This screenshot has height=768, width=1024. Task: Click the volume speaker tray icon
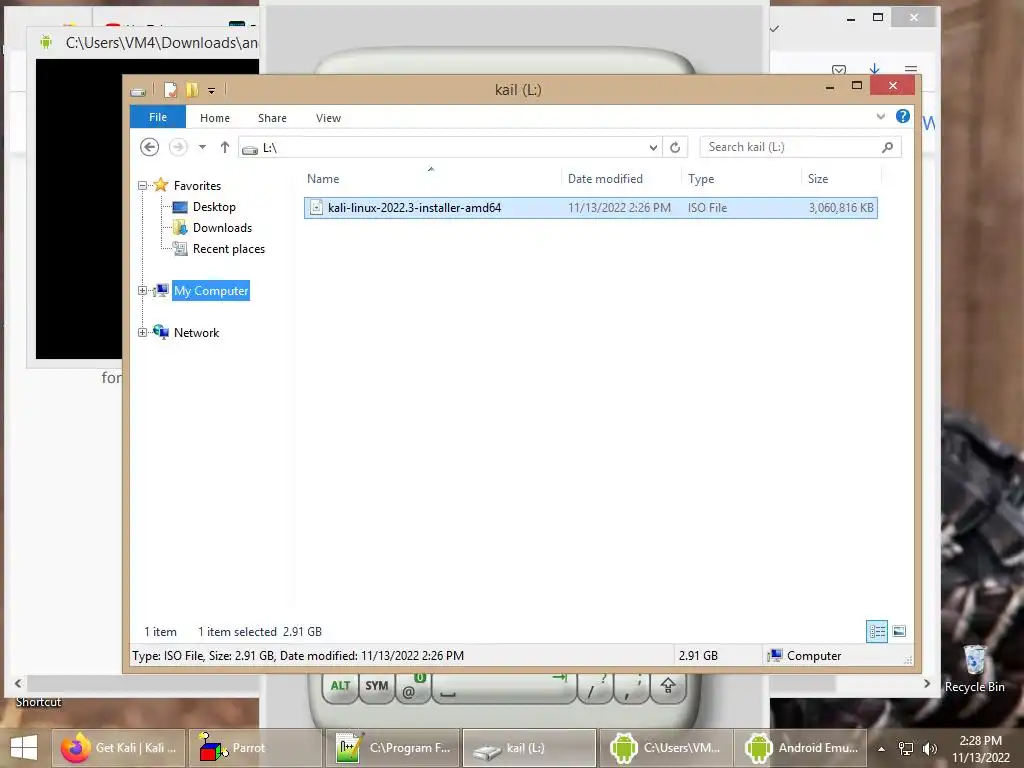(930, 749)
